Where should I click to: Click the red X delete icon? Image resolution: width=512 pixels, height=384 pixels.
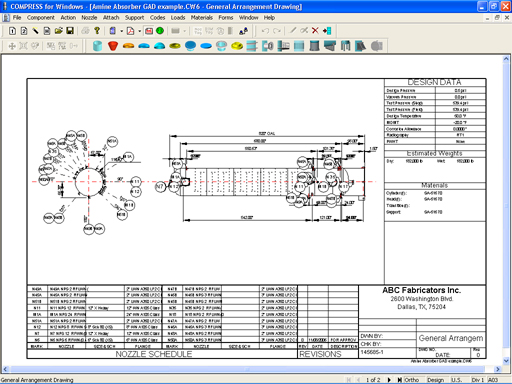pyautogui.click(x=315, y=31)
